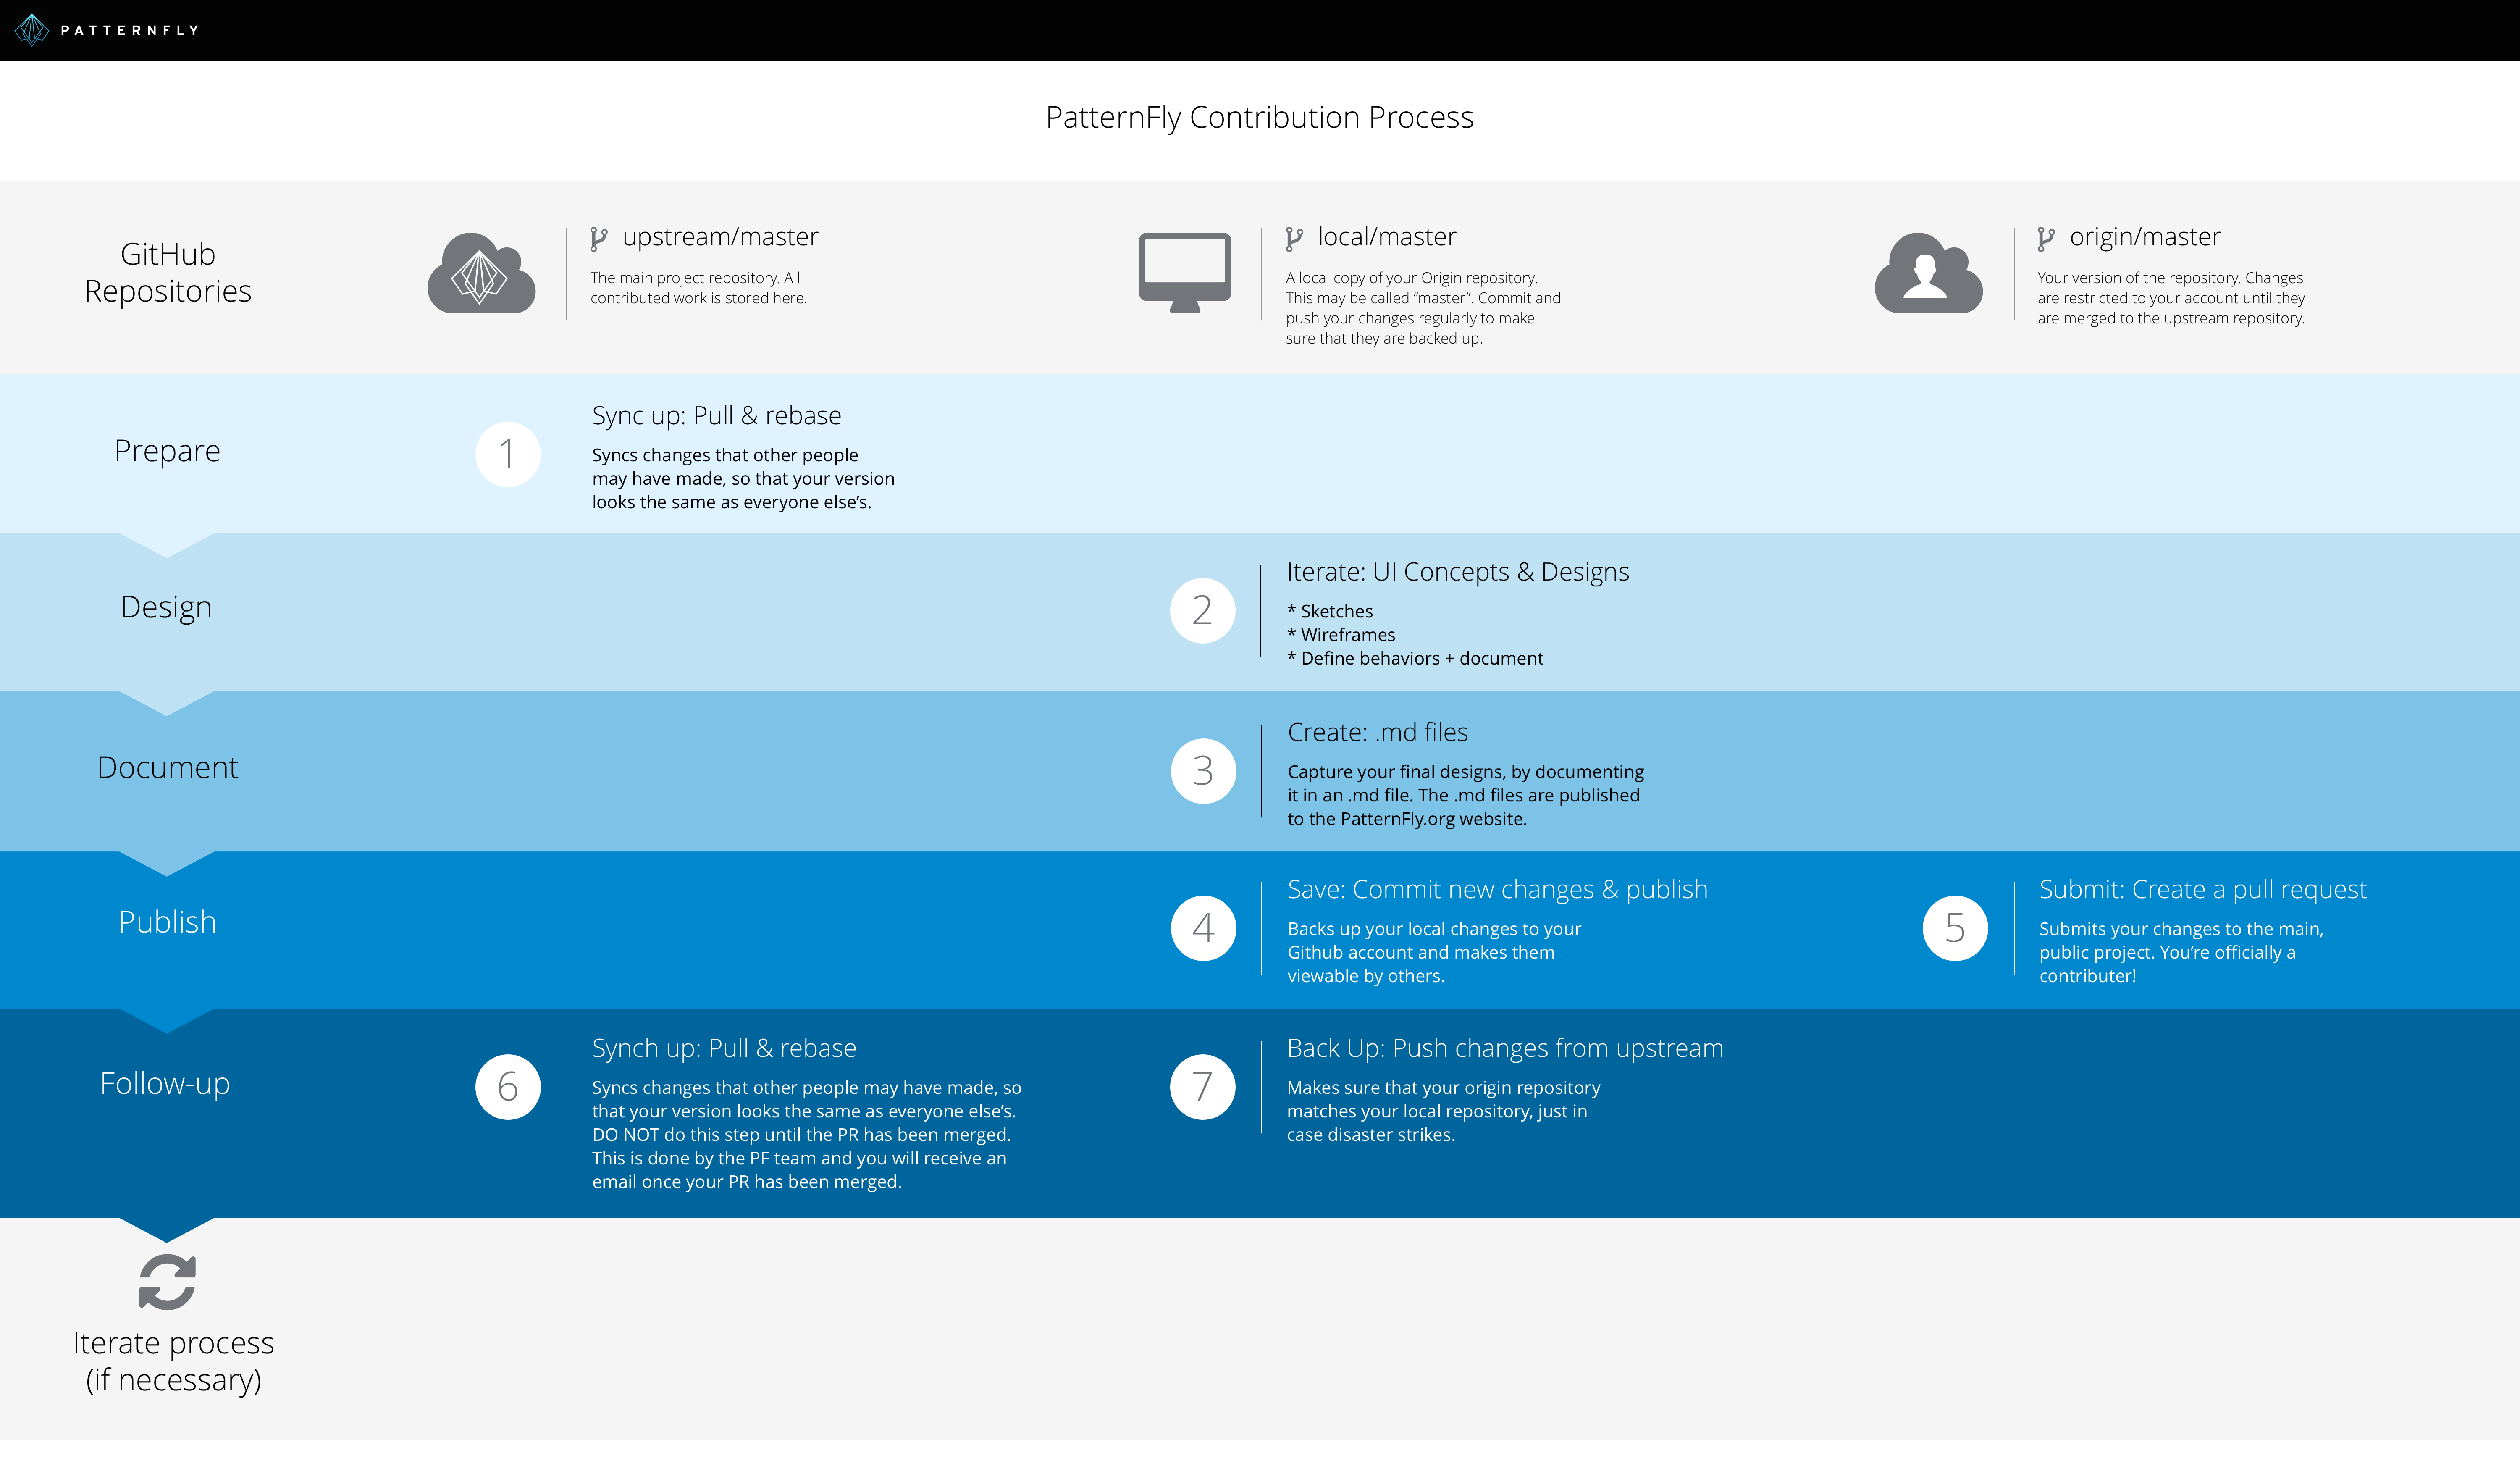Click the refresh arrows iterate icon

tap(167, 1281)
